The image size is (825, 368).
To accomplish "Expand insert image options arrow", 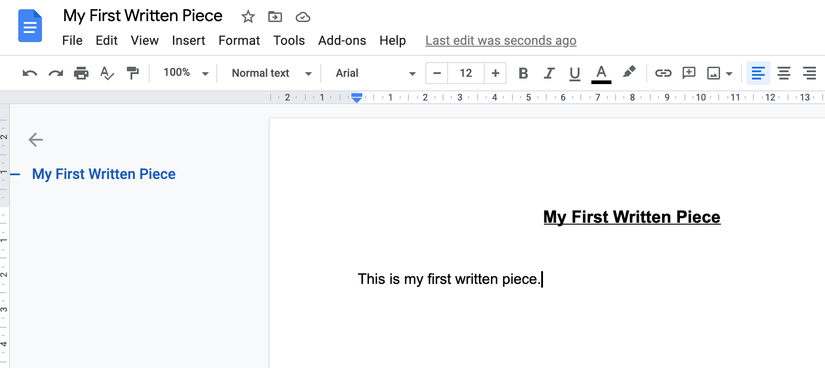I will tap(729, 74).
